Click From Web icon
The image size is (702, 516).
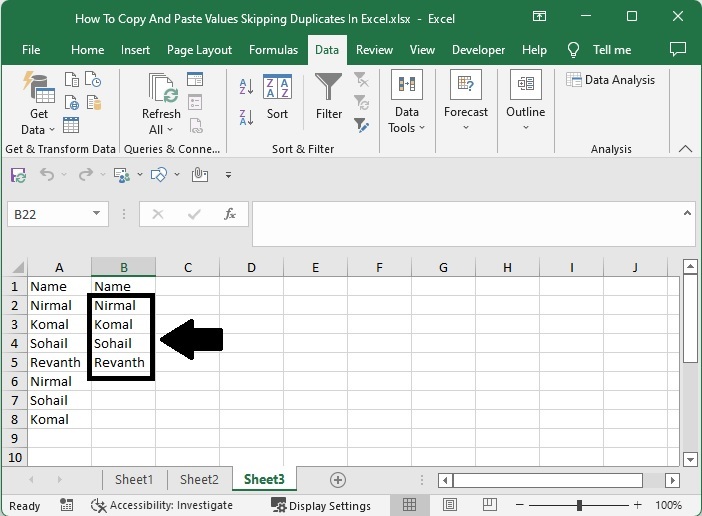click(72, 102)
